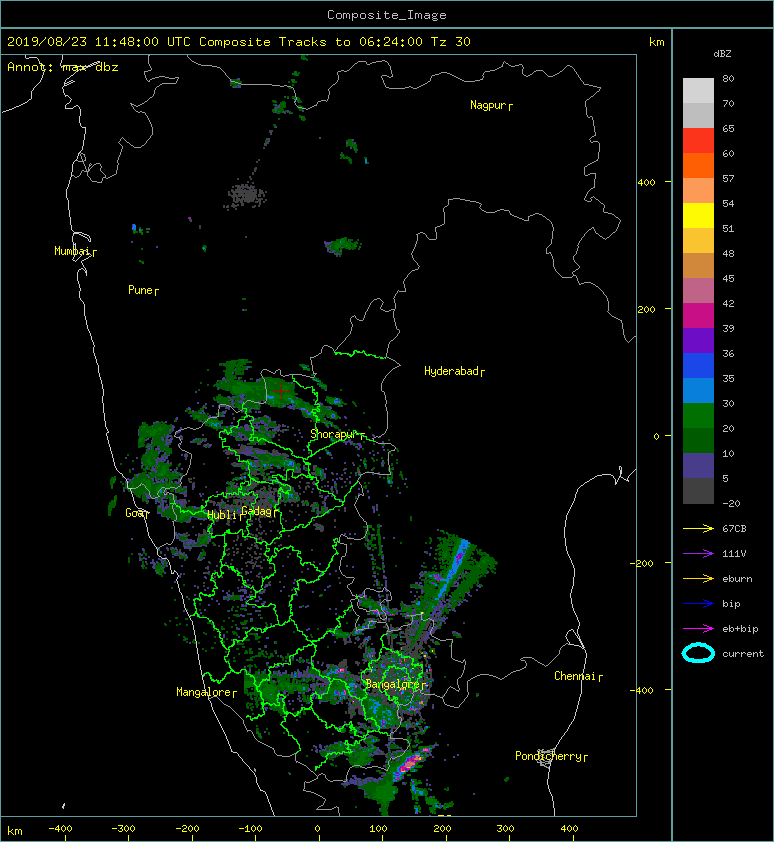Pick the brown 45–48 dBZ swatch
The width and height of the screenshot is (774, 842).
point(698,265)
